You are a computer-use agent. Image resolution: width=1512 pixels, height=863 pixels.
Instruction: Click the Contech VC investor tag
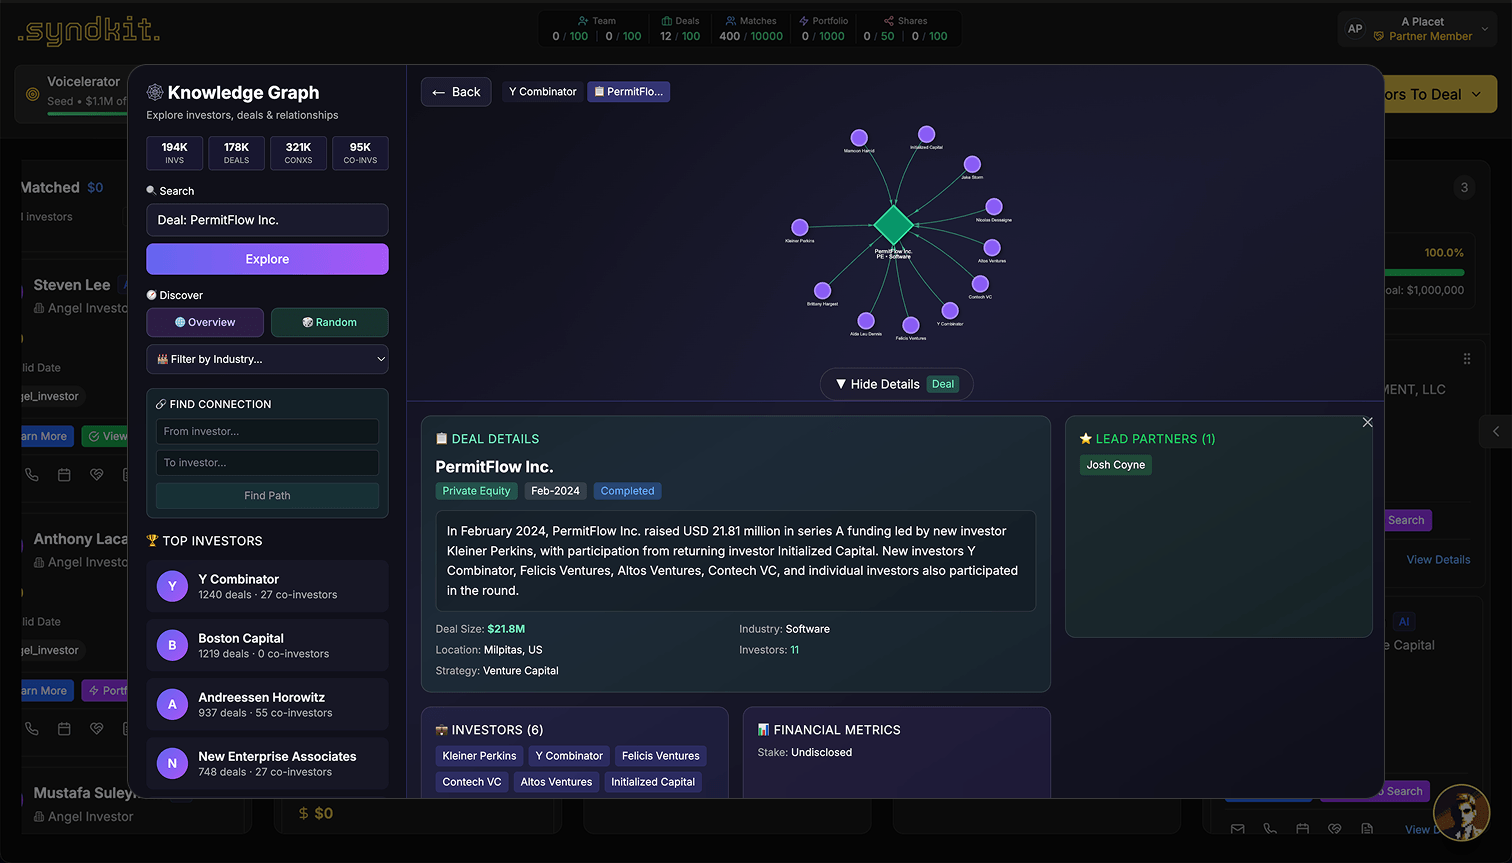click(472, 782)
